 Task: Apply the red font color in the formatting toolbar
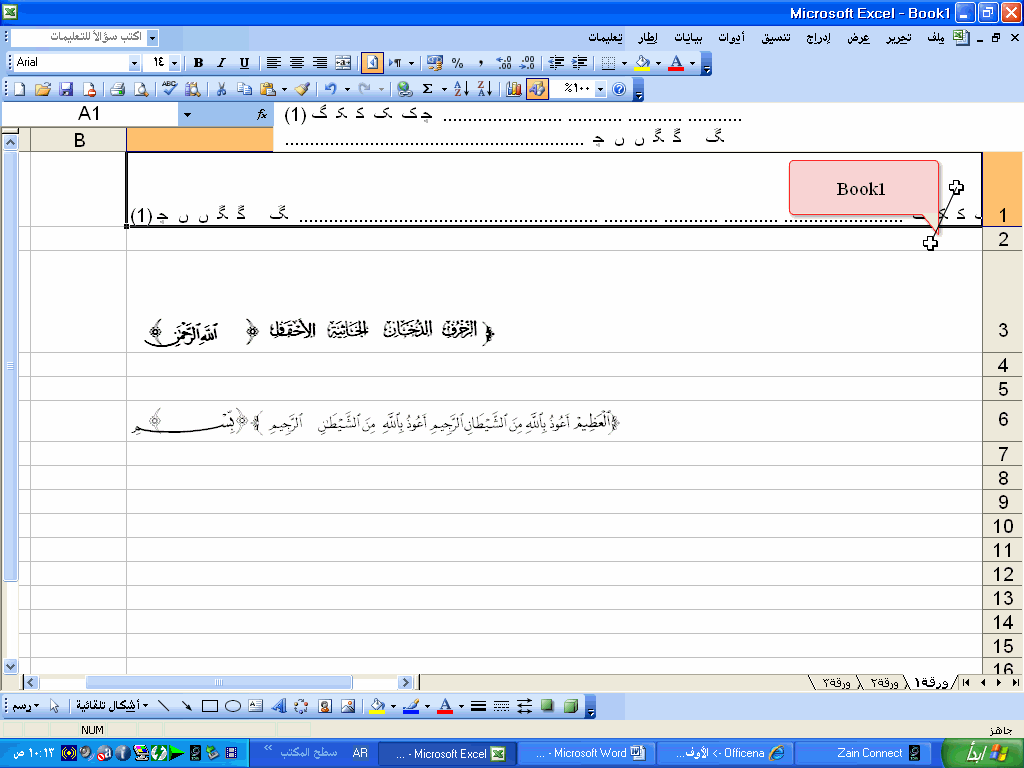[677, 63]
